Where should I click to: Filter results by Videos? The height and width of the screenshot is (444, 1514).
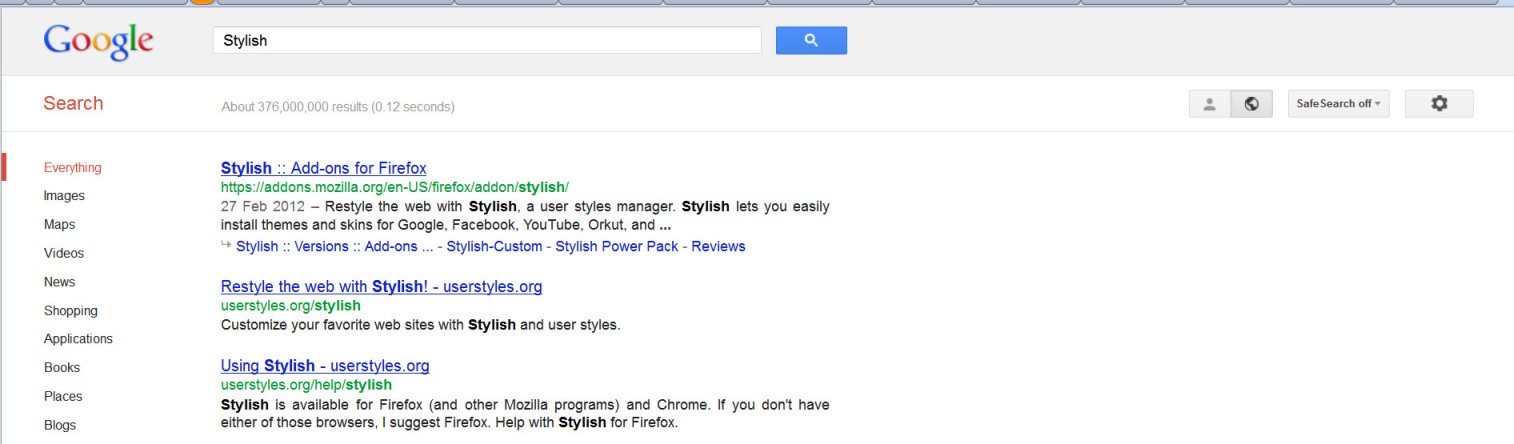click(x=64, y=253)
